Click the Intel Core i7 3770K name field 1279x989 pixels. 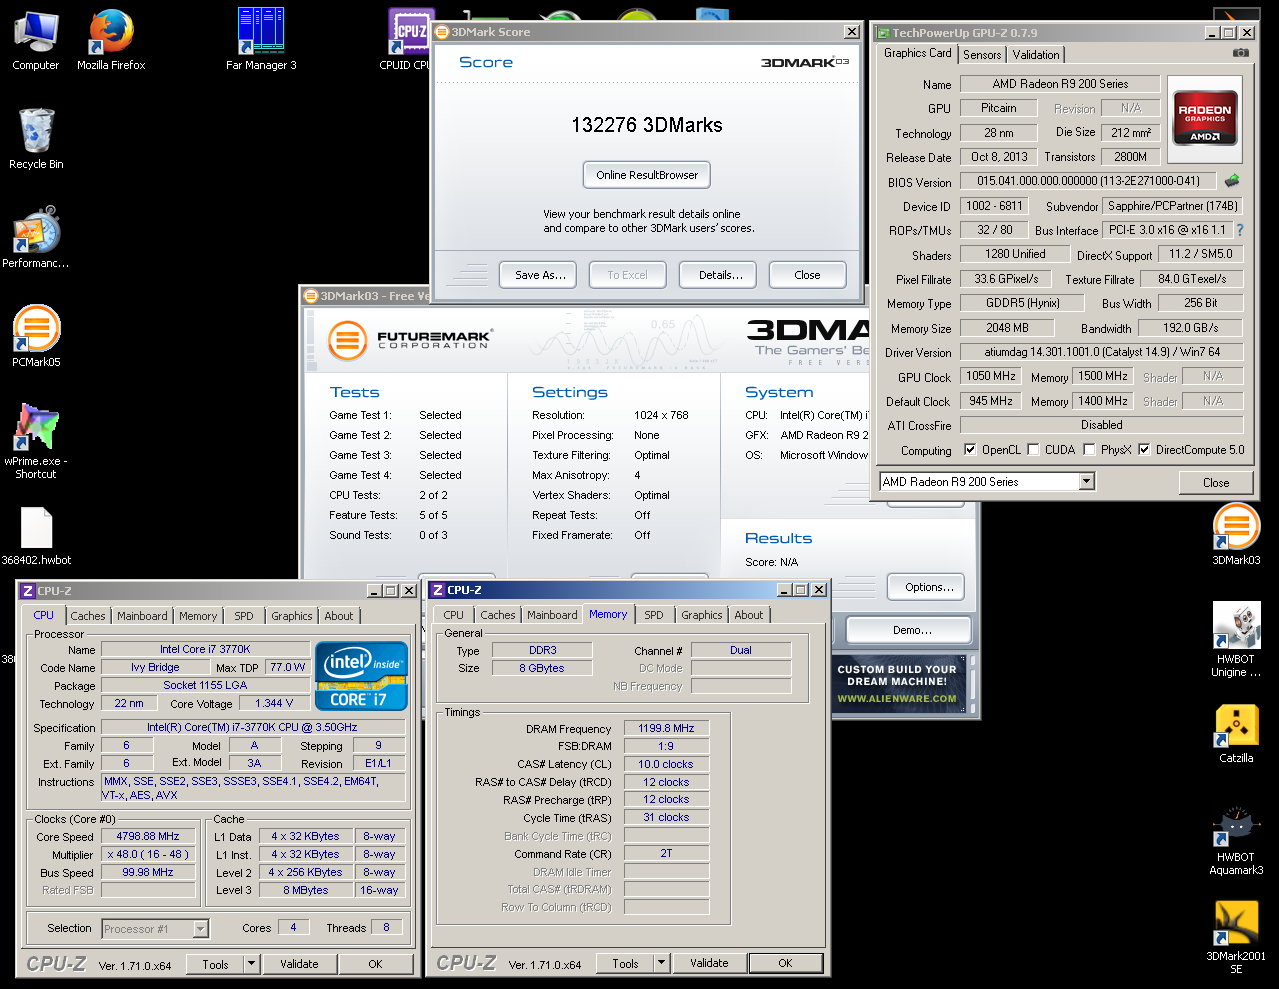[205, 649]
